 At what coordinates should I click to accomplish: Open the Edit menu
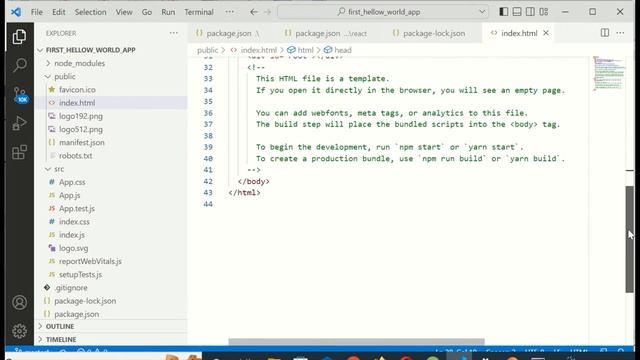point(59,12)
